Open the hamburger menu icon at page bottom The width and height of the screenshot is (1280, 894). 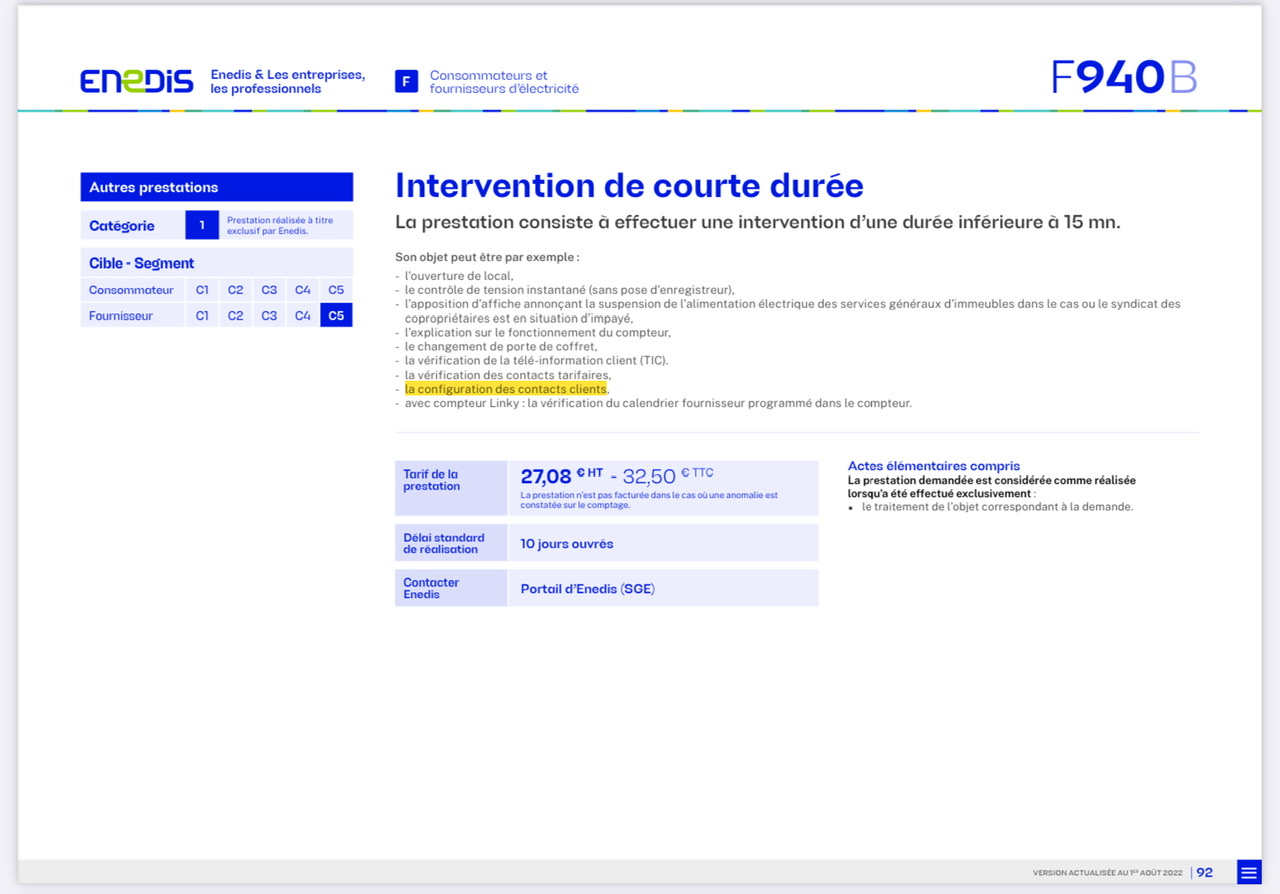[1249, 872]
